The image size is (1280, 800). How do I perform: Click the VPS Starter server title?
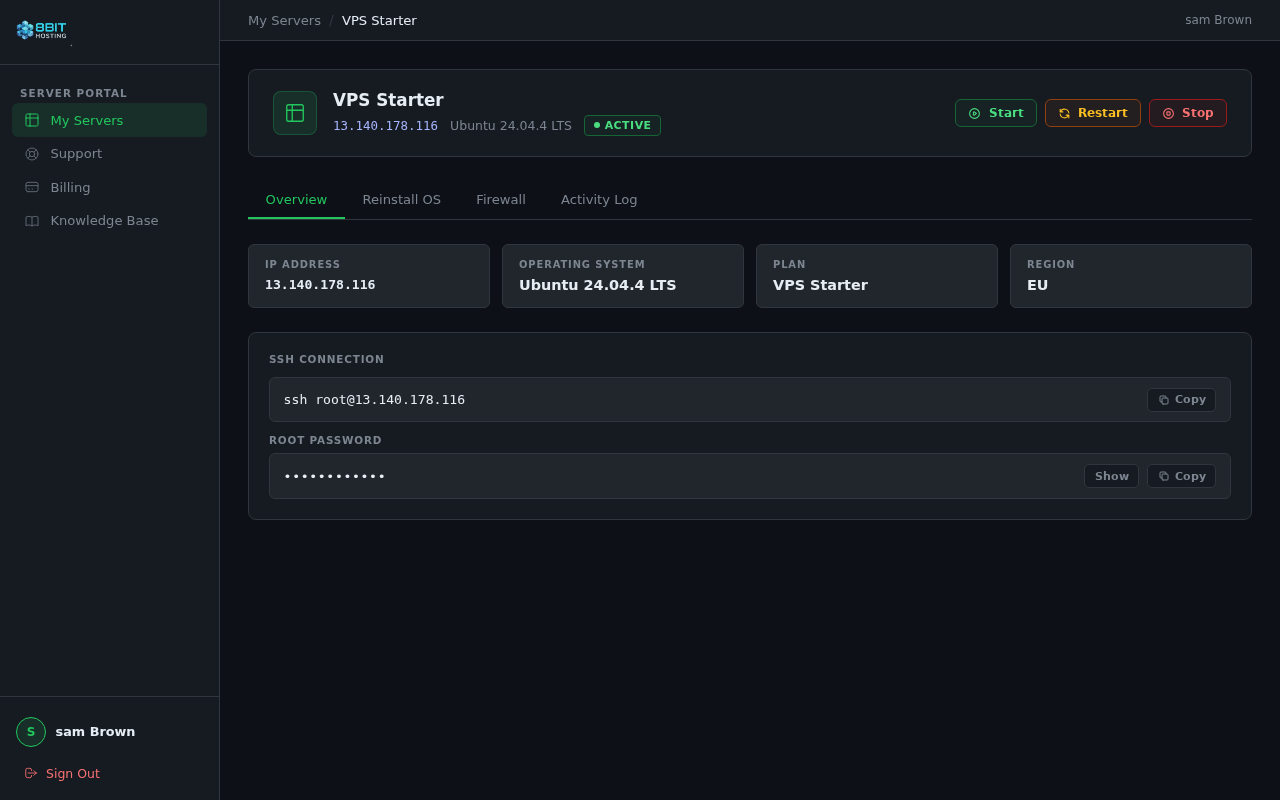pos(388,100)
